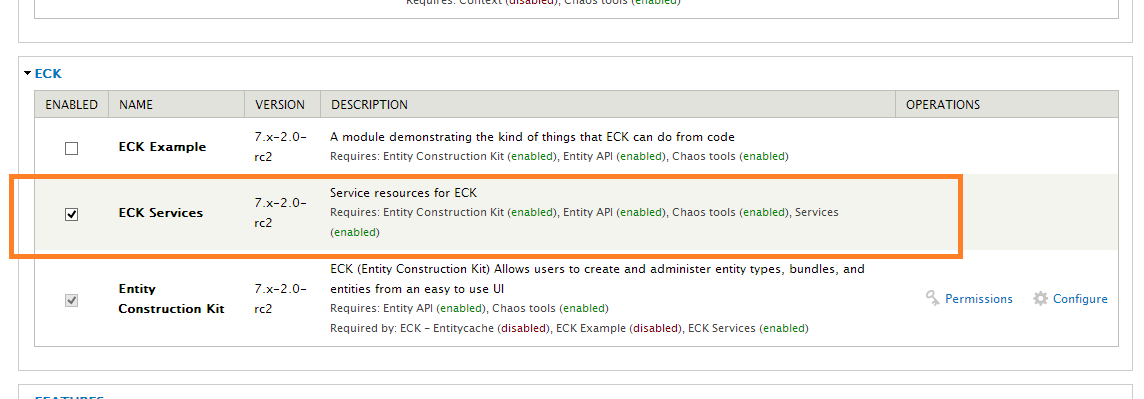Screen dimensions: 1144x399
Task: Click the key icon beside Permissions
Action: click(x=932, y=298)
